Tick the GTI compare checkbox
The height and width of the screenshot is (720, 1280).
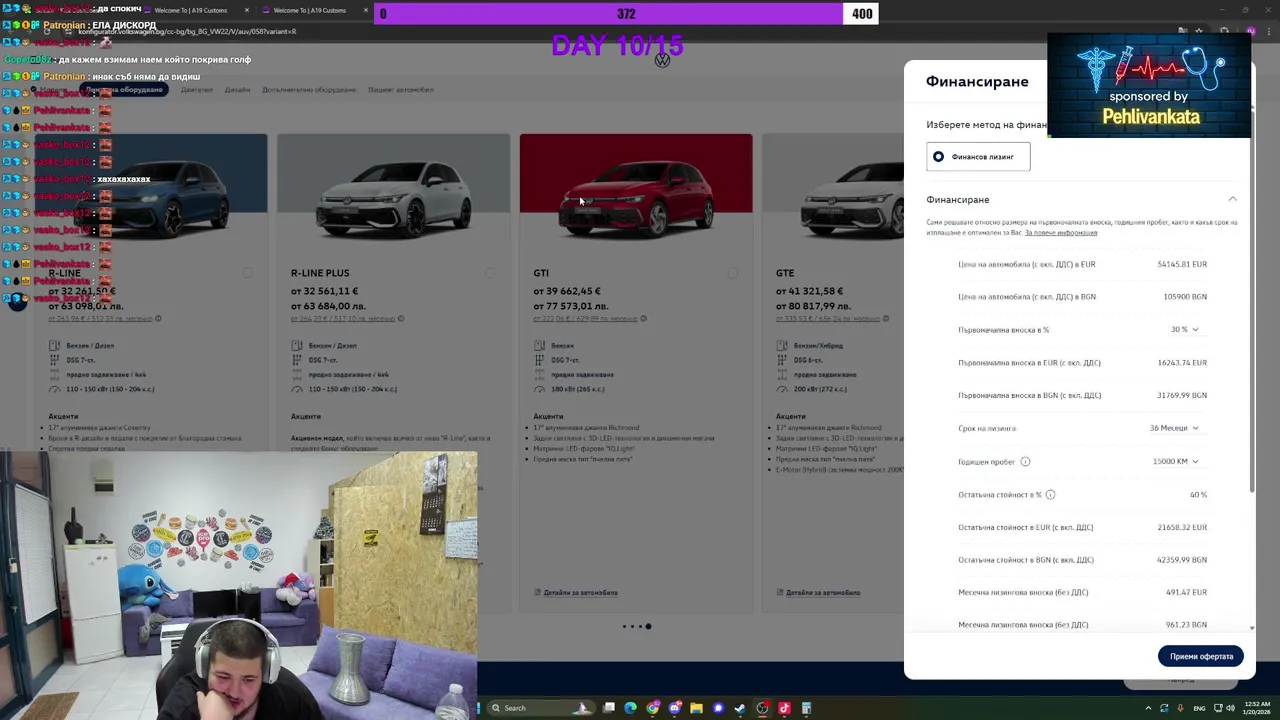(x=733, y=273)
